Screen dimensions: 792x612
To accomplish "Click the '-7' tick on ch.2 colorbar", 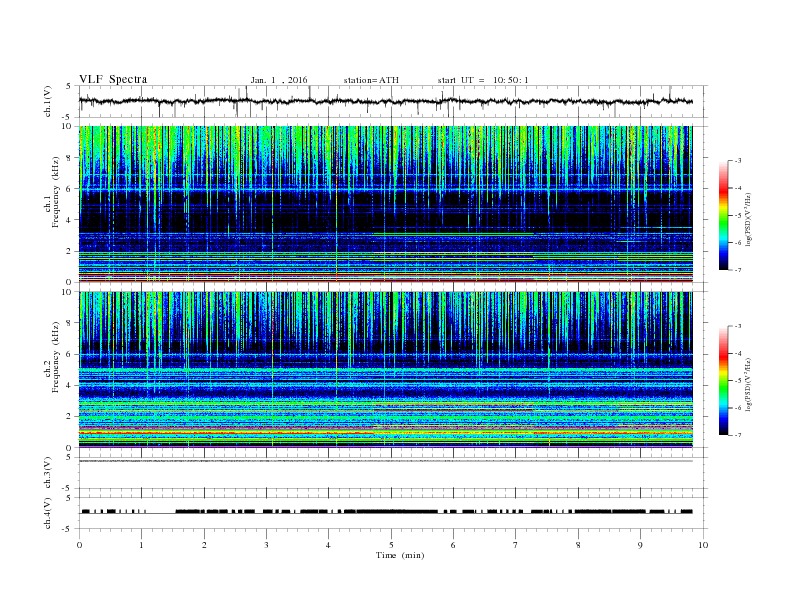I will [738, 435].
